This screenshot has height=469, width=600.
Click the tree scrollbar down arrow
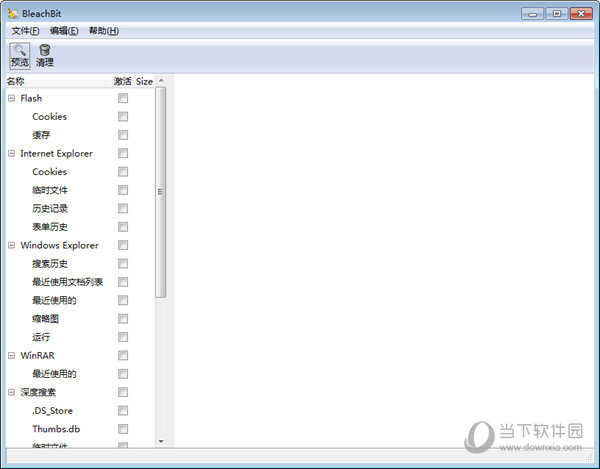[161, 441]
